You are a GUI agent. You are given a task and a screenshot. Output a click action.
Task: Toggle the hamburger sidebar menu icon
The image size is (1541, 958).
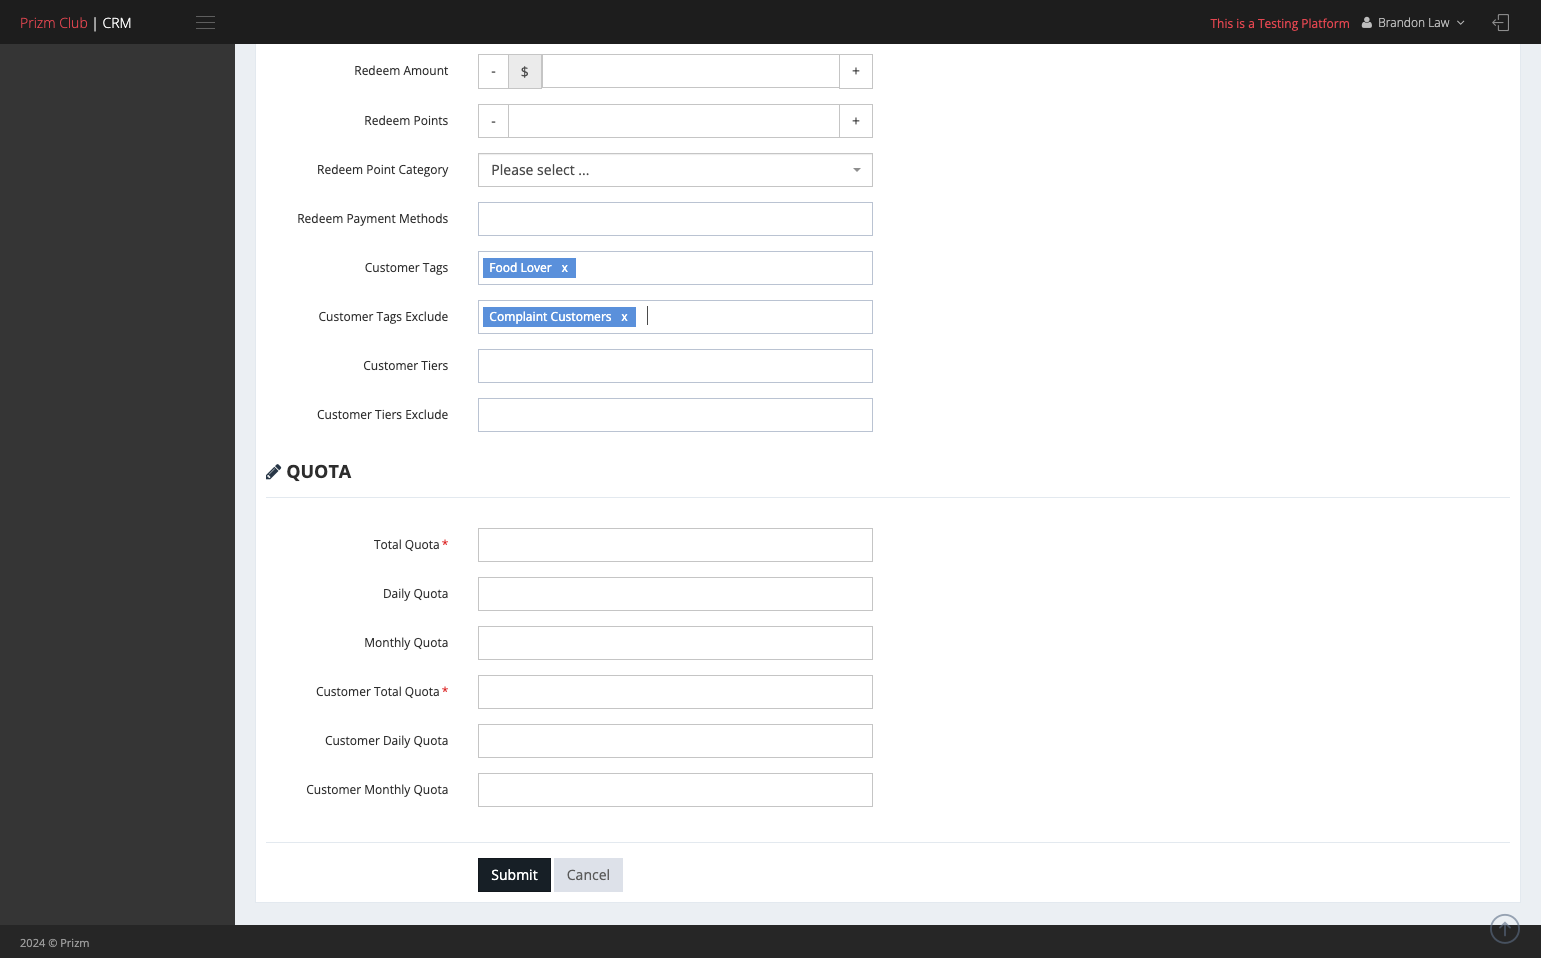click(x=205, y=22)
